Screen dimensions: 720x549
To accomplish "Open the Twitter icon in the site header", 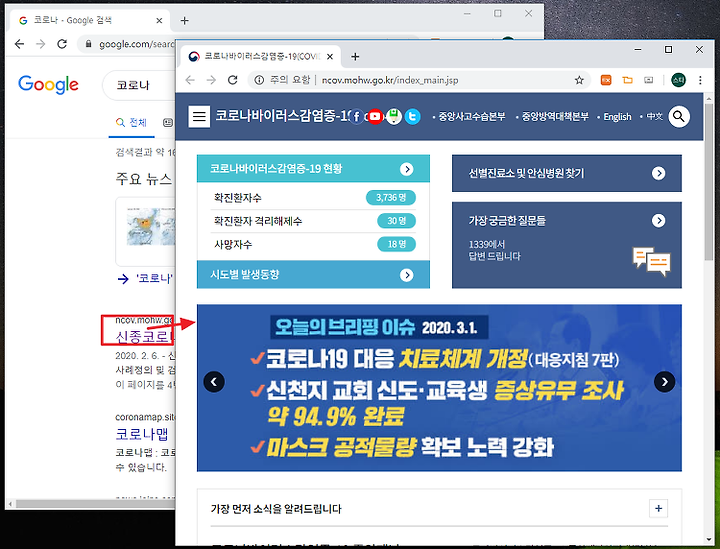I will pyautogui.click(x=412, y=117).
